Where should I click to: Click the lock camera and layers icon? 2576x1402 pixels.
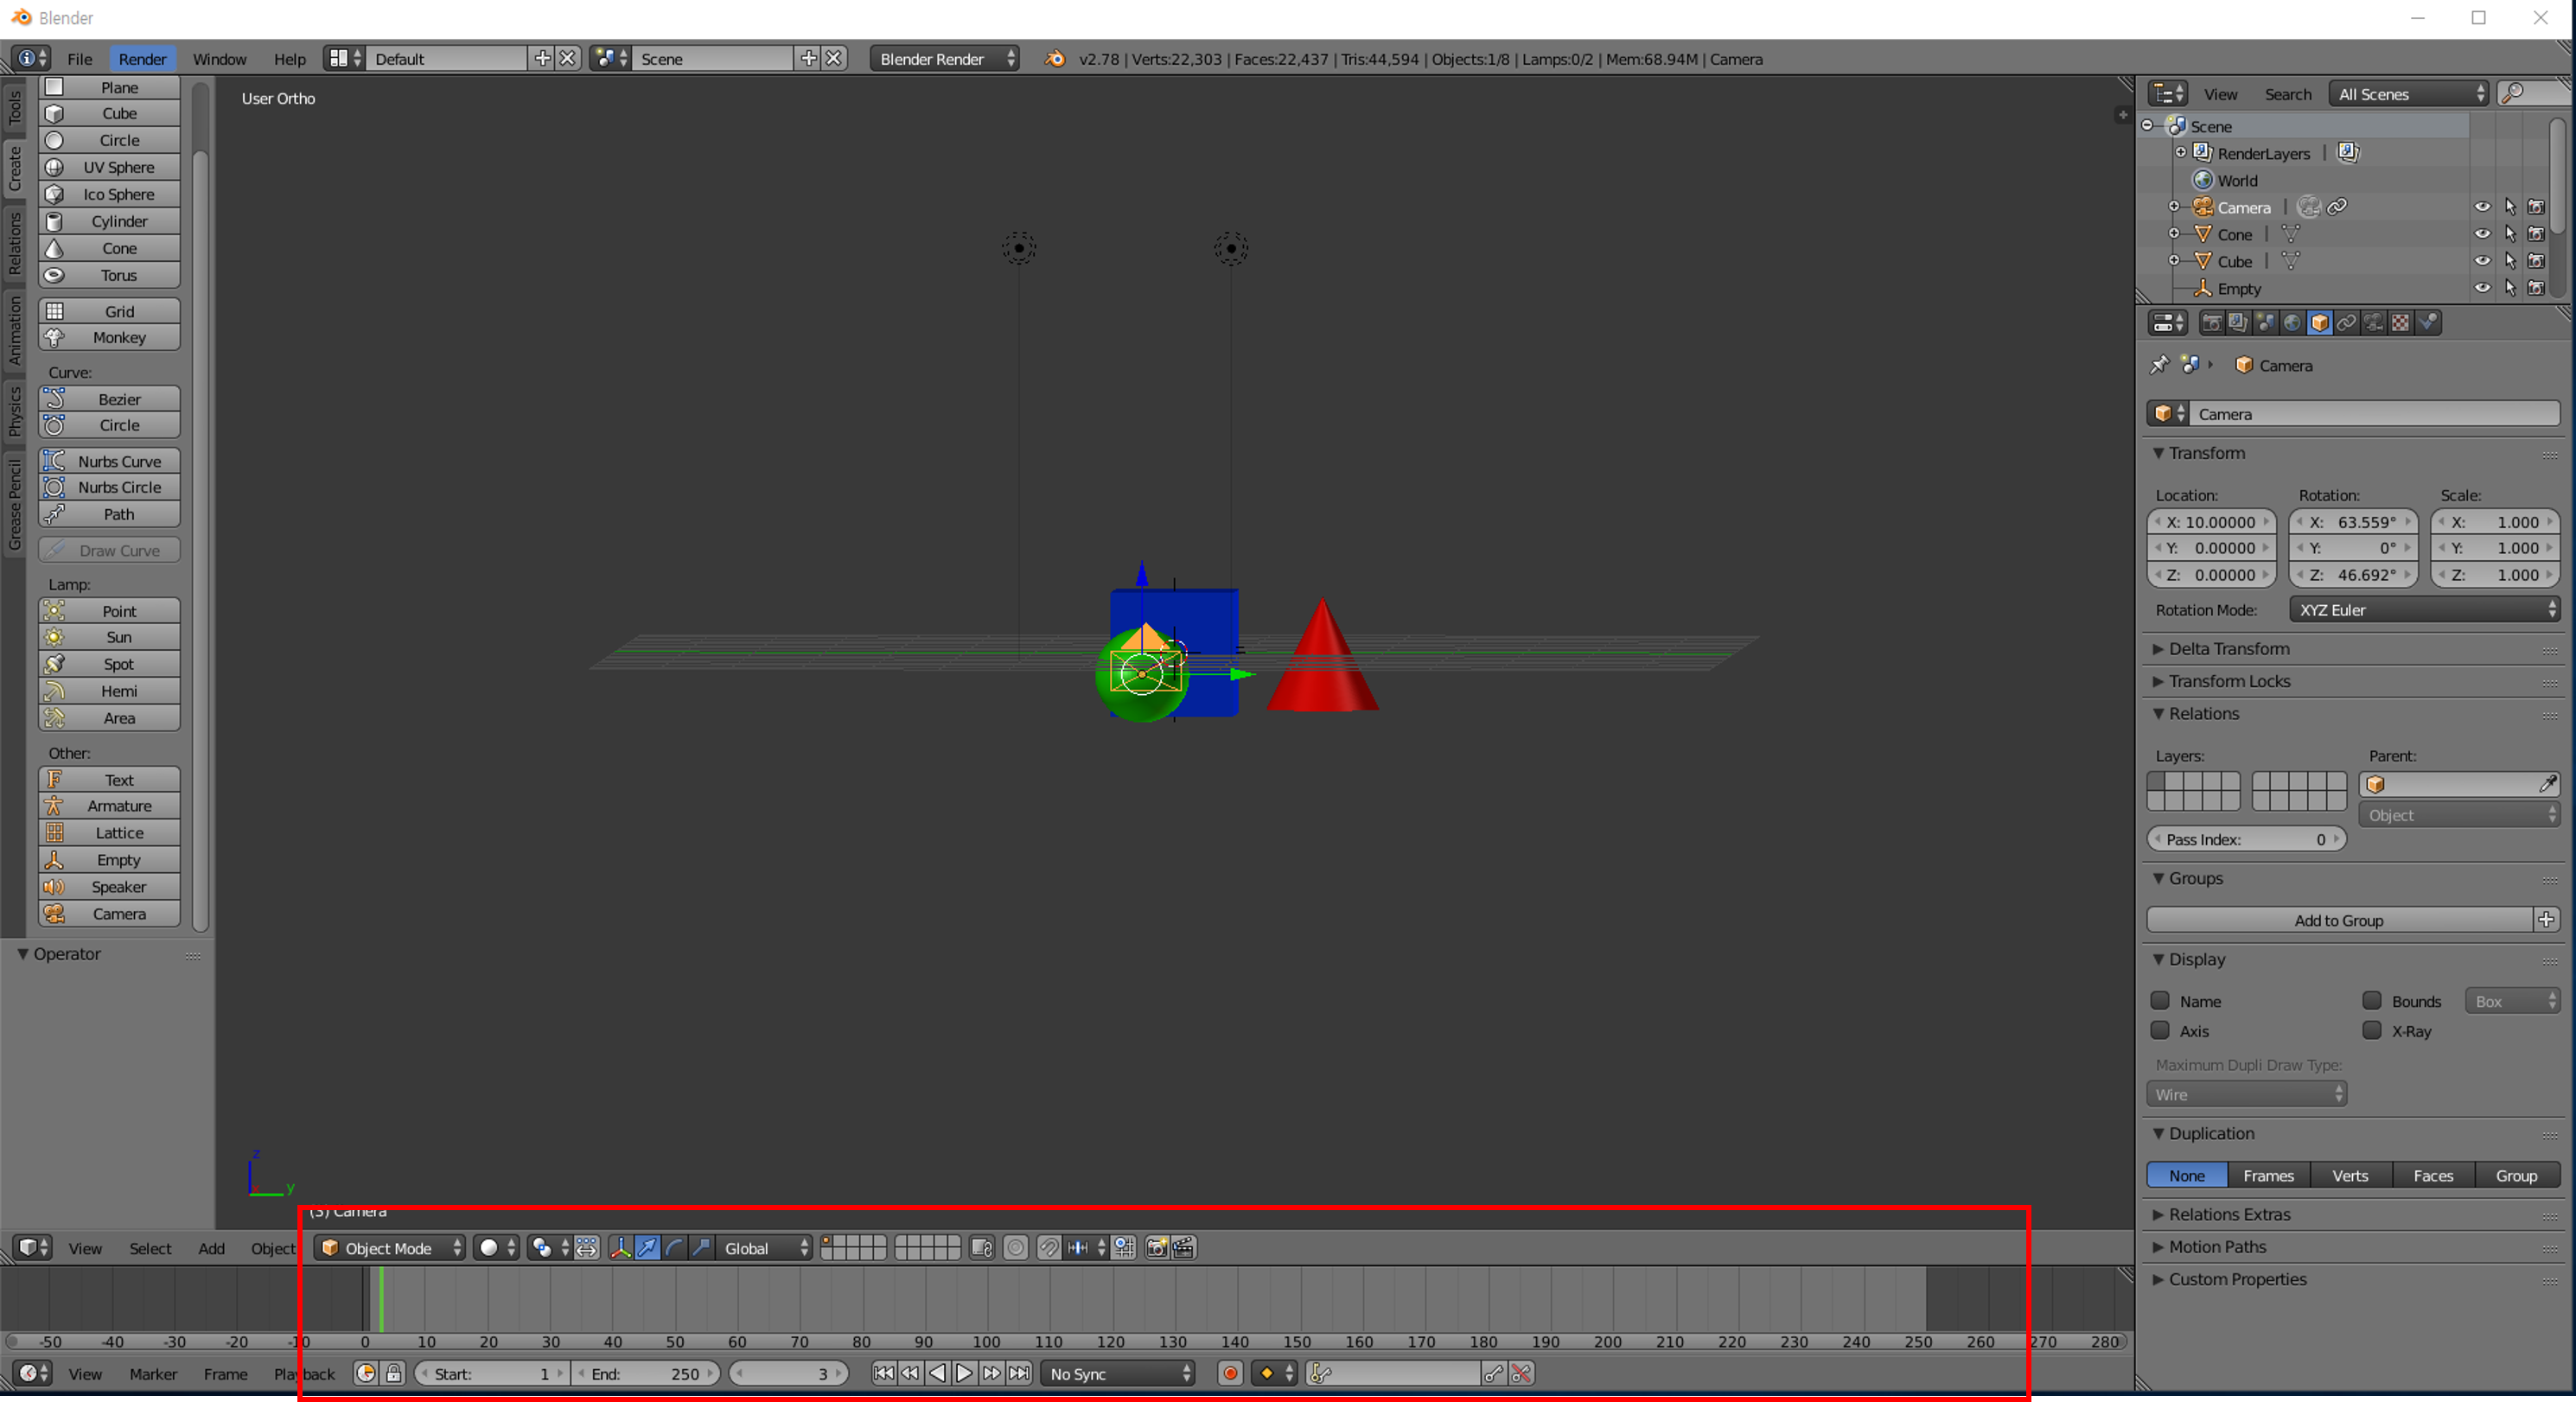[x=981, y=1248]
